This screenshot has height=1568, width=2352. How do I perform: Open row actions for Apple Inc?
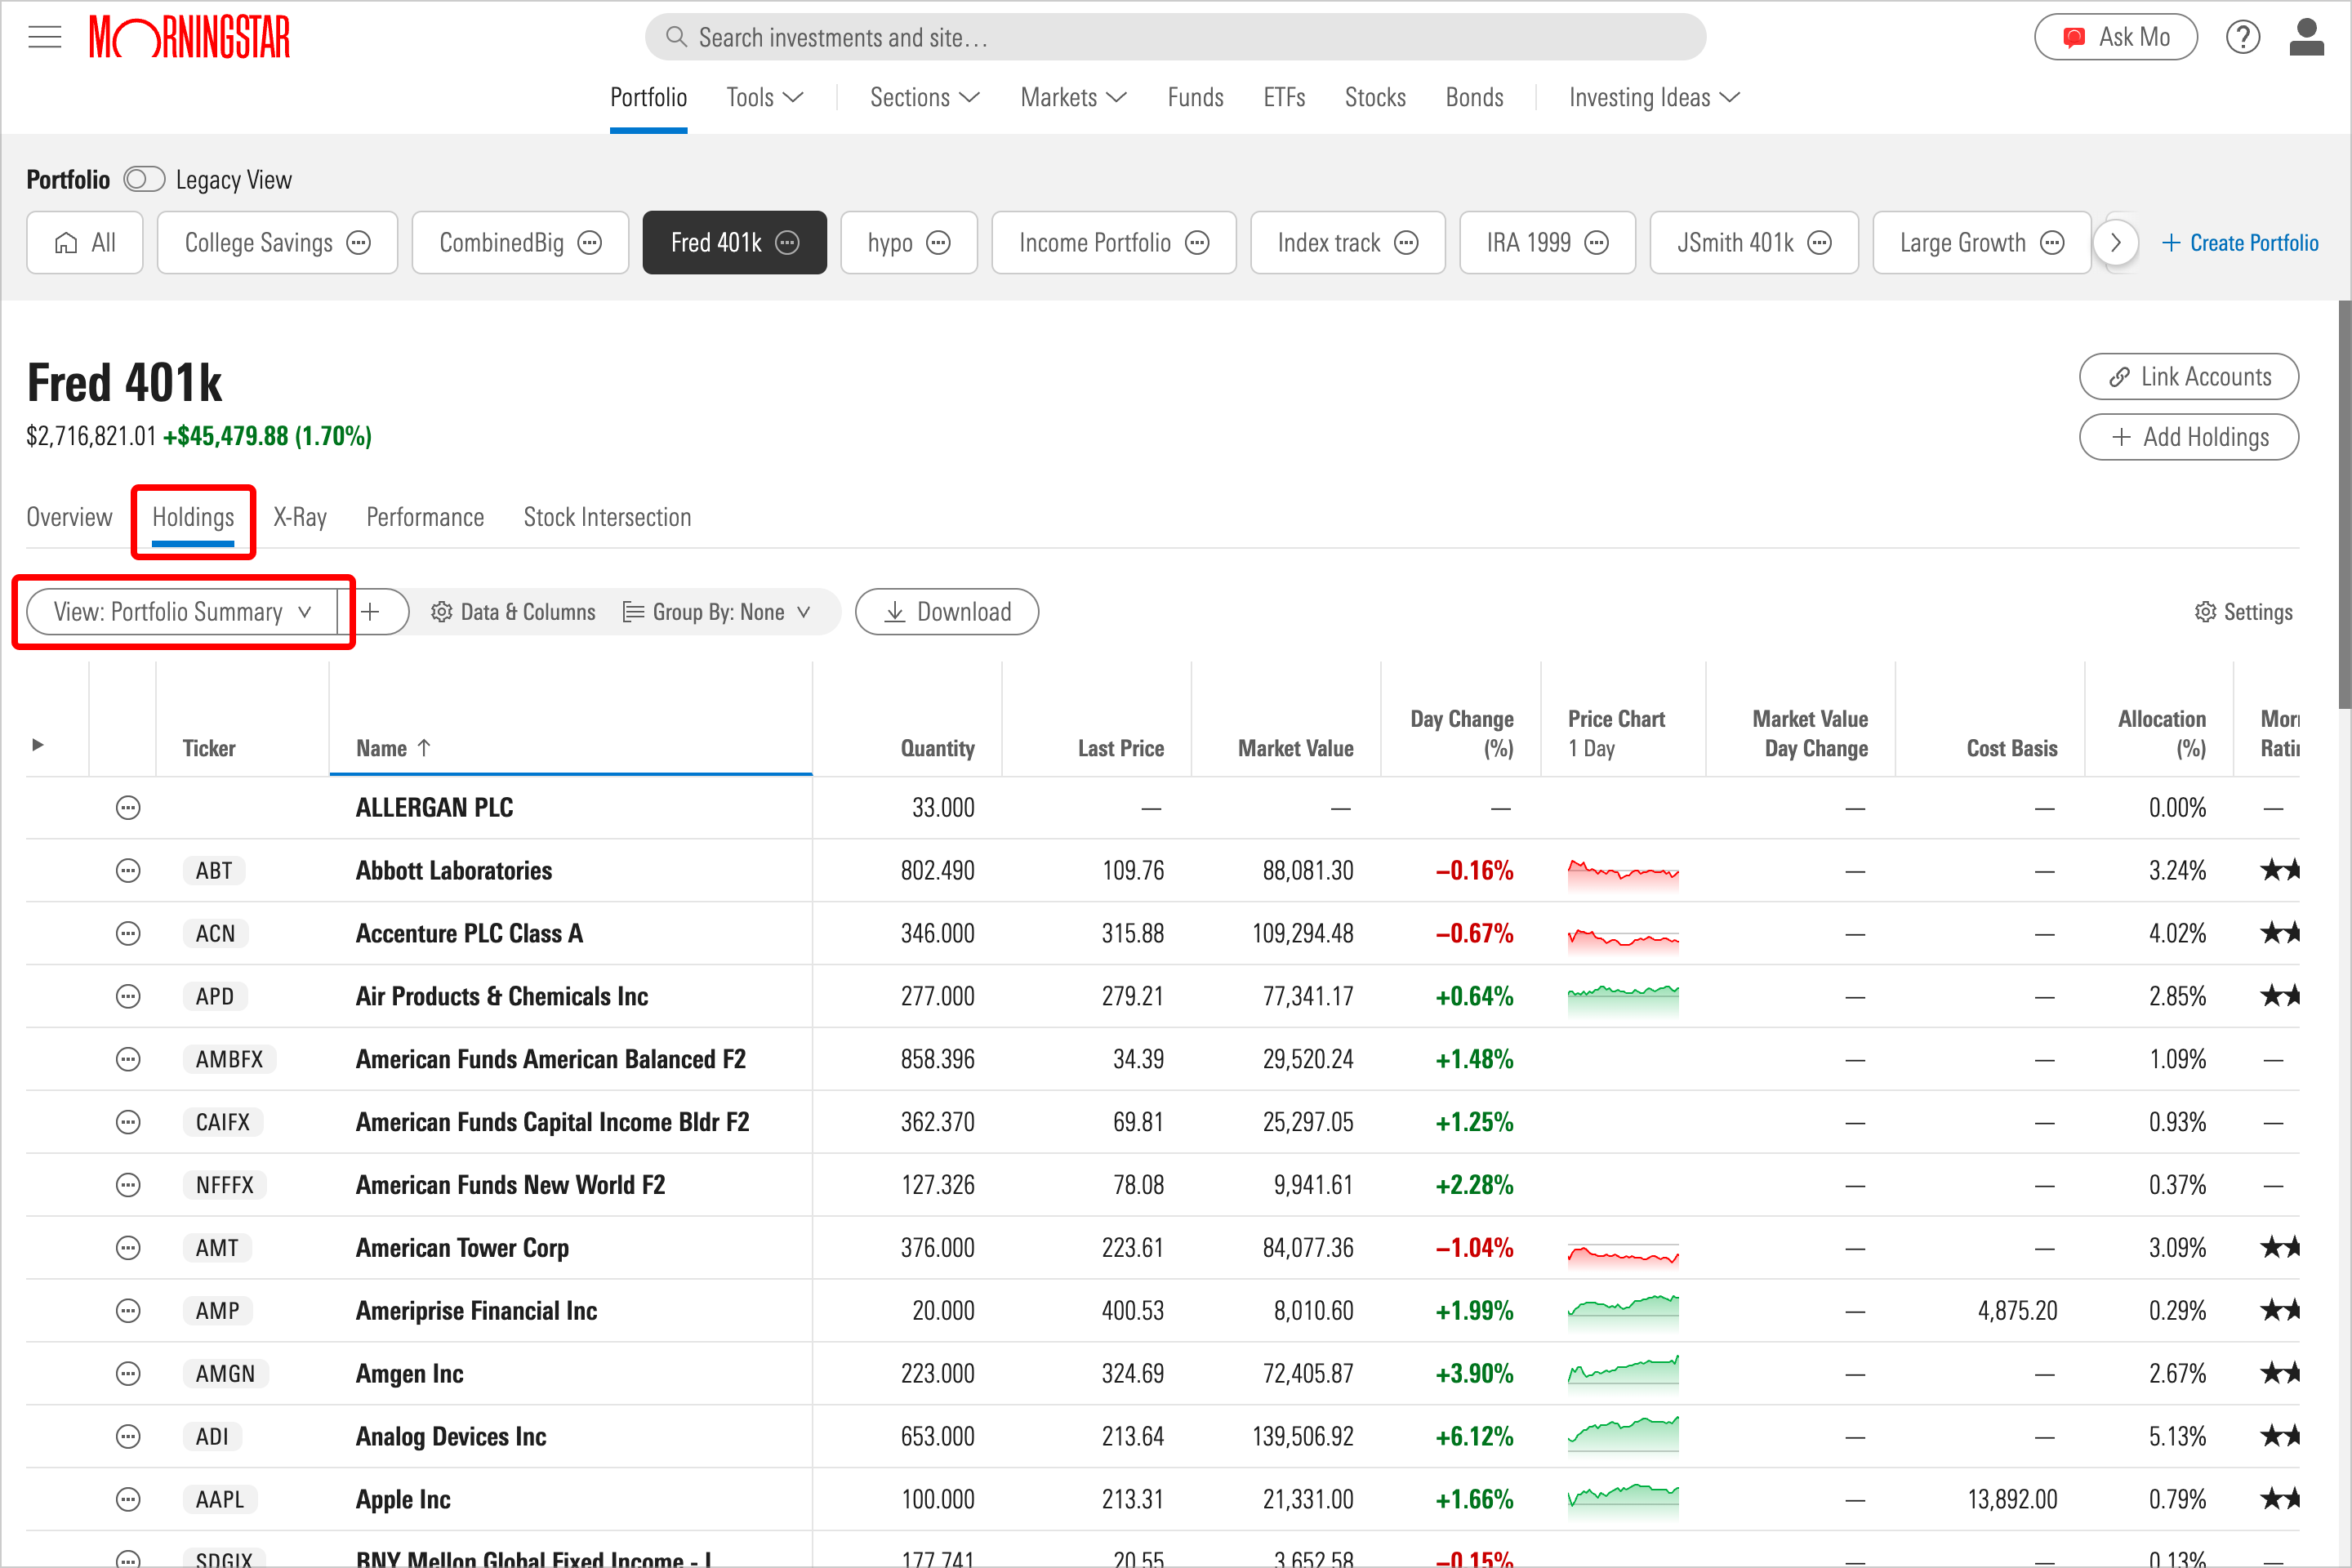[128, 1500]
